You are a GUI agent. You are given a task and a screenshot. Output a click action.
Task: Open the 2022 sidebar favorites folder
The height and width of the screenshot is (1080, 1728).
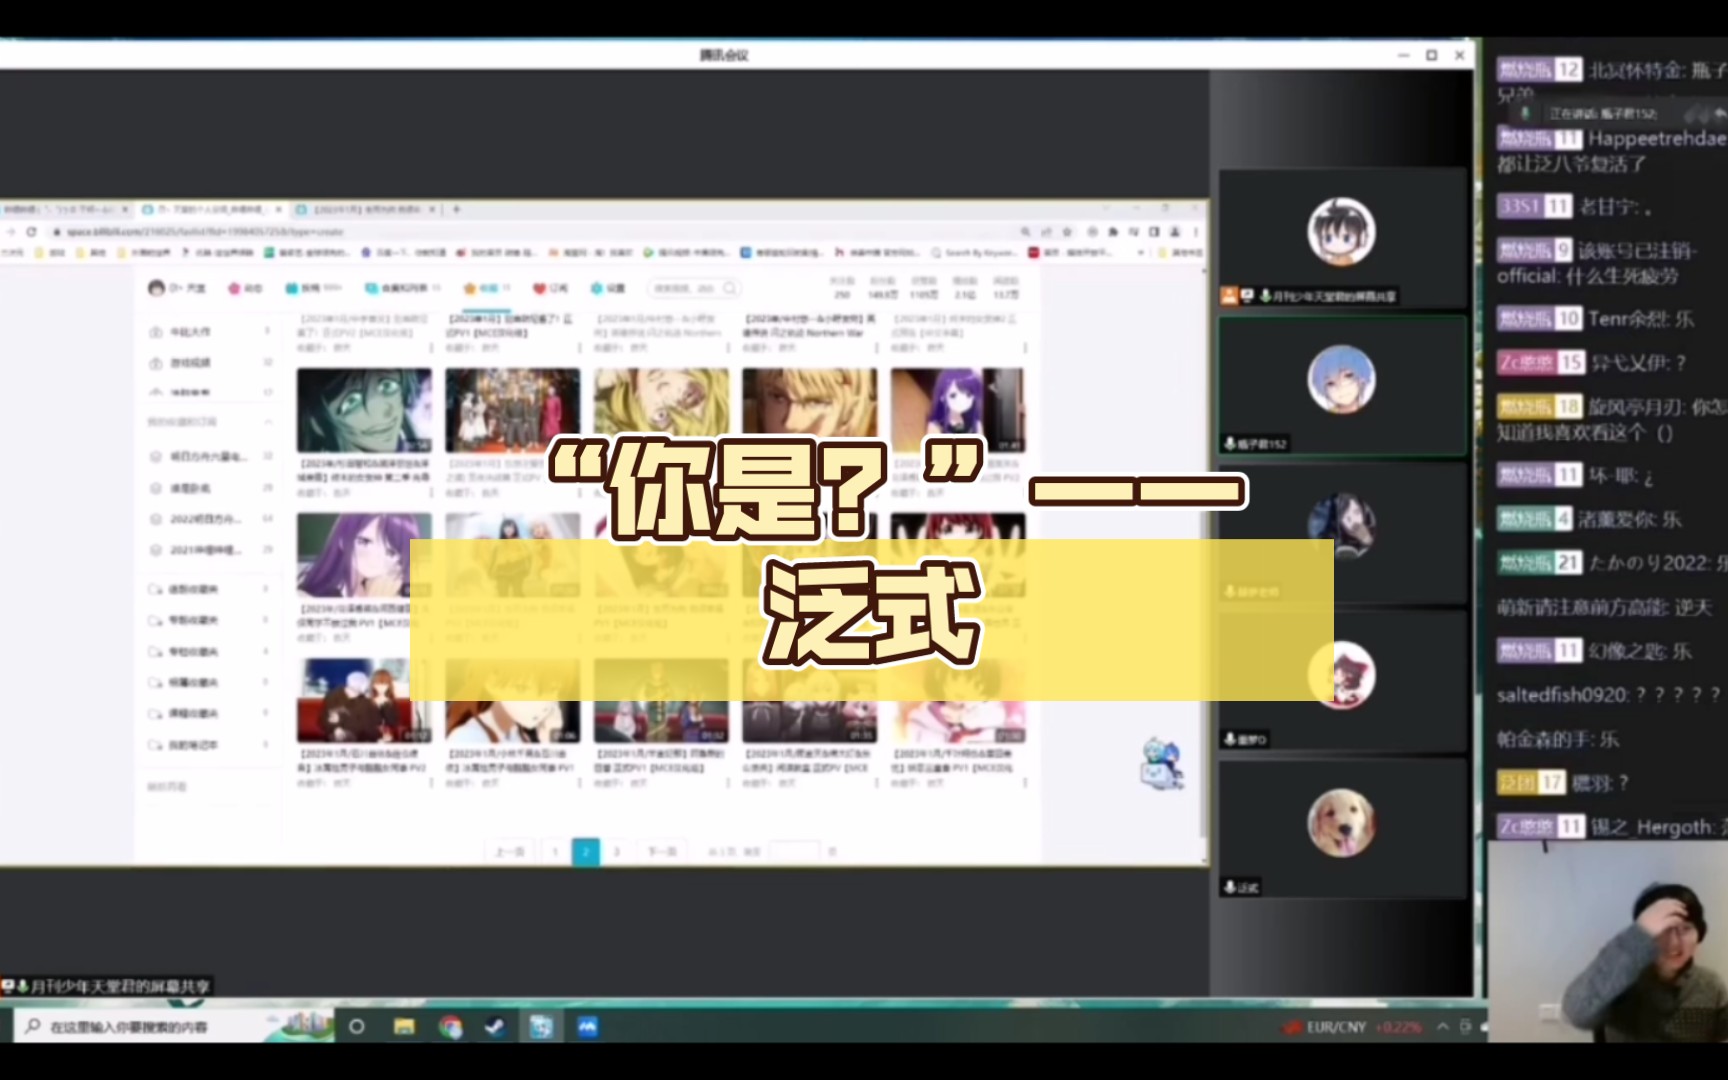click(210, 519)
